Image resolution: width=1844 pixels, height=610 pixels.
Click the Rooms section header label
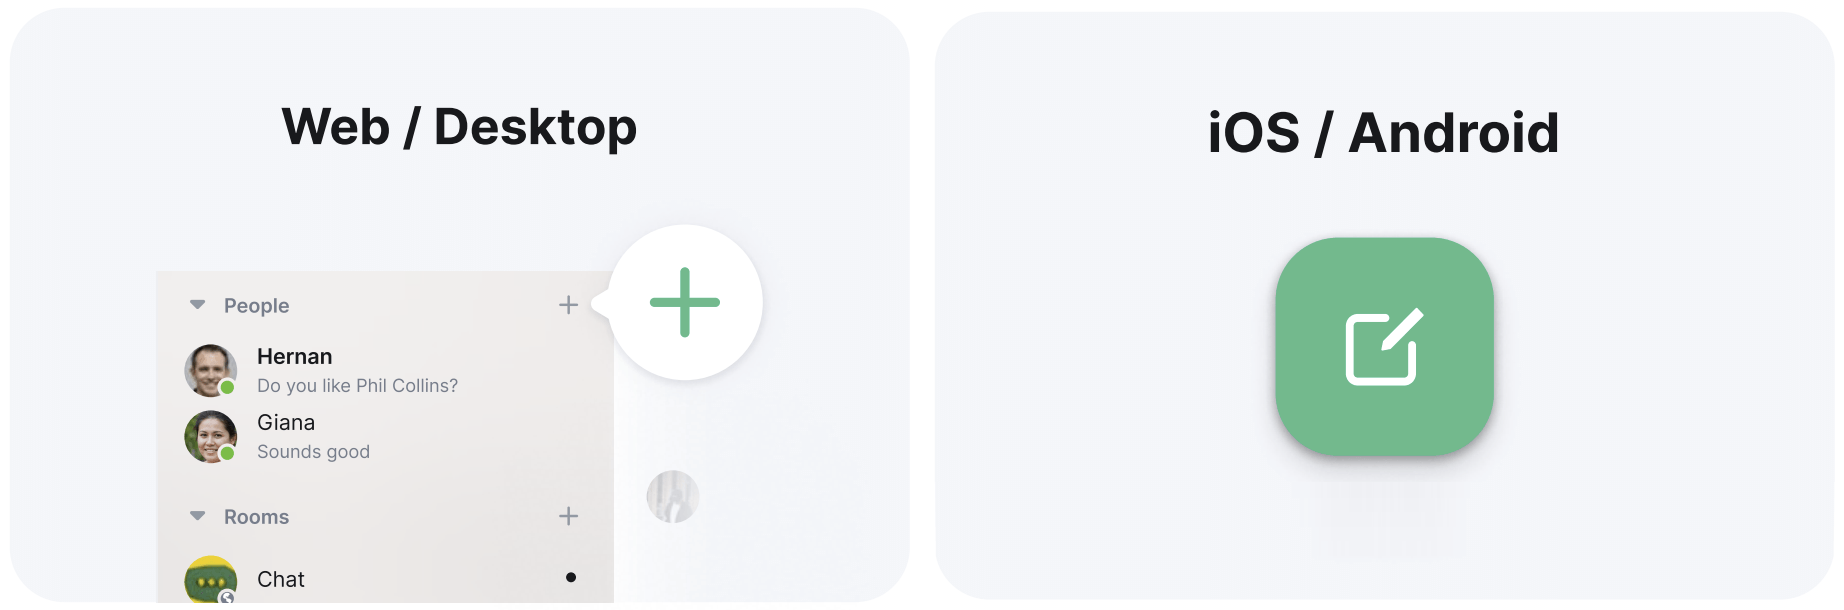pos(256,517)
